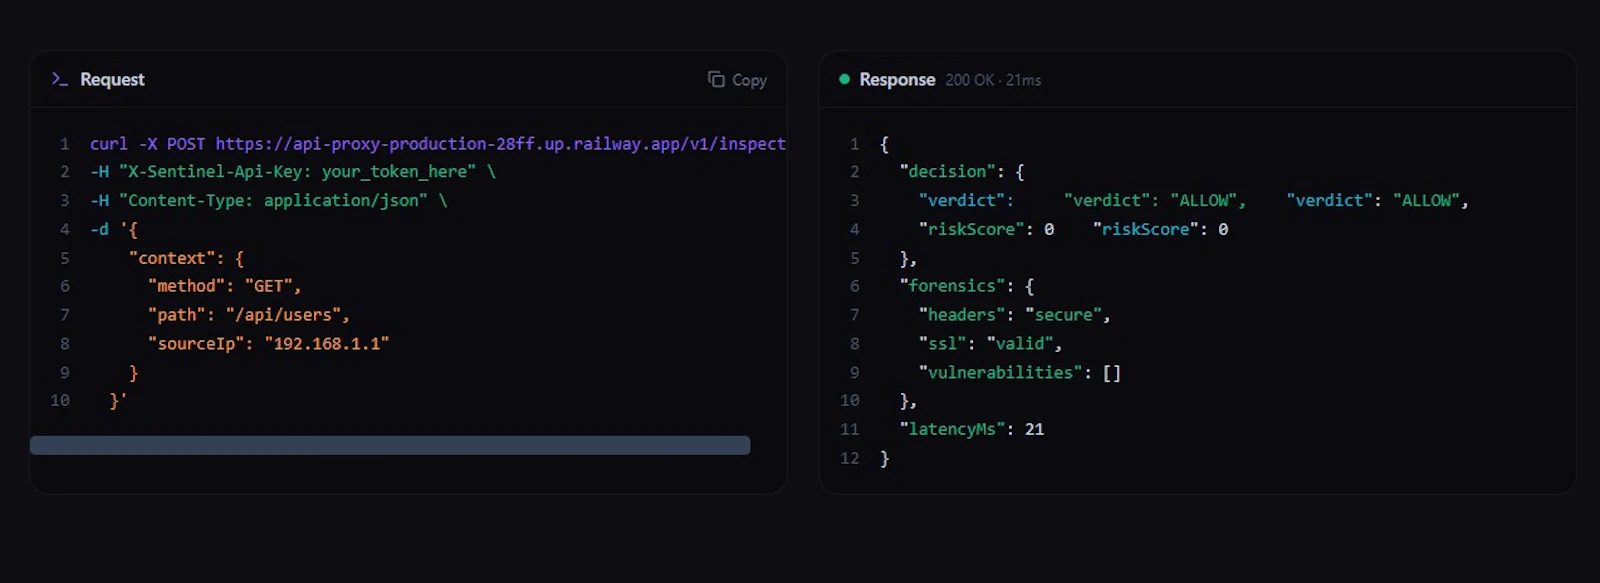Click the "method": "GET" line
Screen dimensions: 1600x583
tap(224, 286)
